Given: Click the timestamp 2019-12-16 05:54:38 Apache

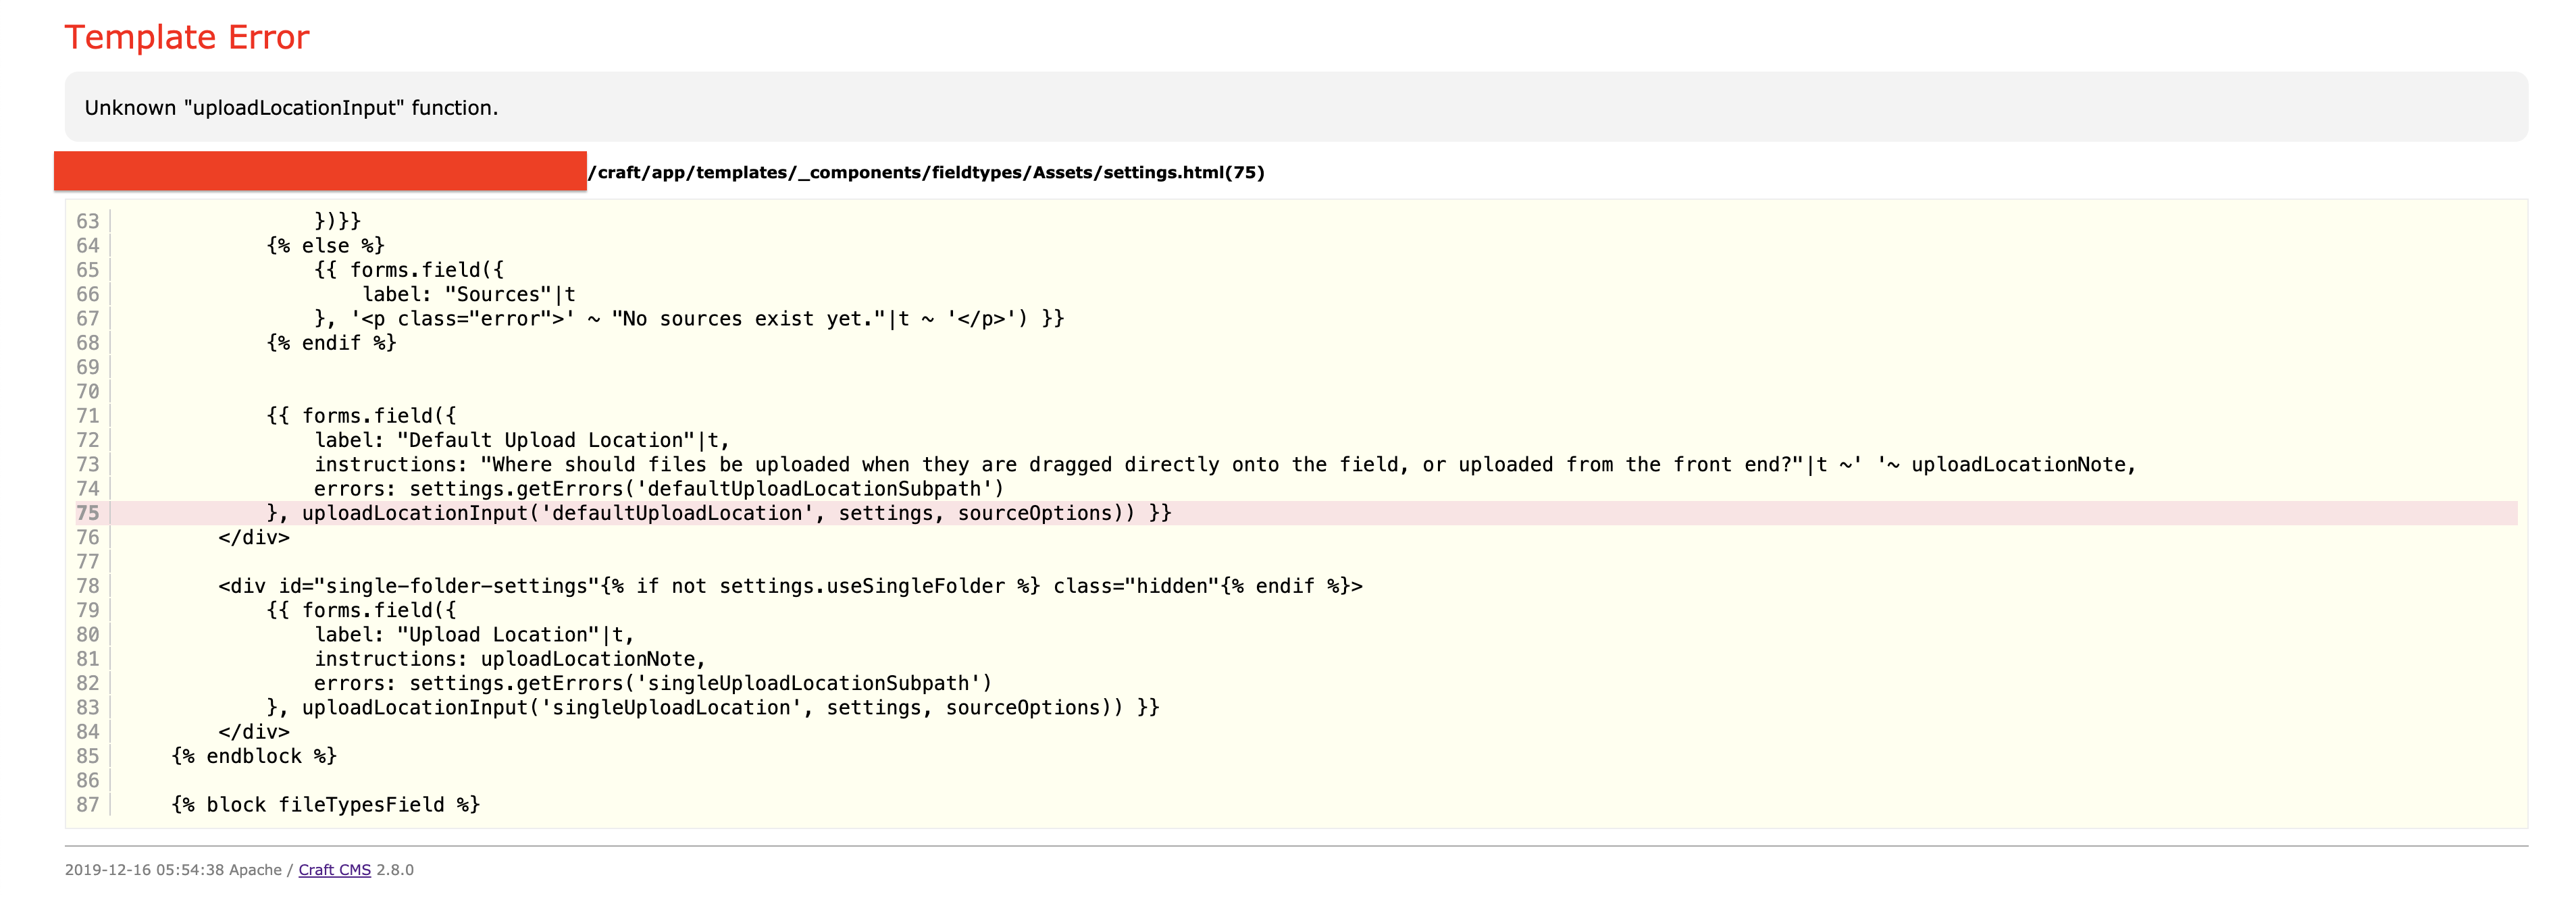Looking at the screenshot, I should [x=173, y=870].
